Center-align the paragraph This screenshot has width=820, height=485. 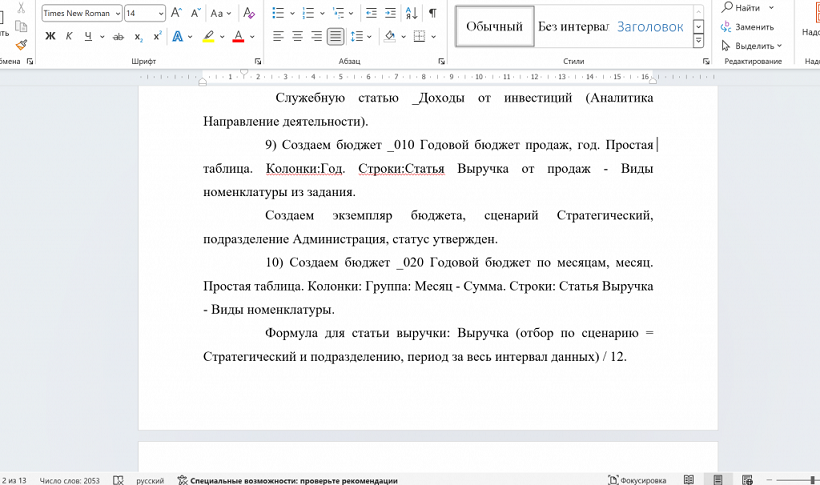click(x=297, y=36)
